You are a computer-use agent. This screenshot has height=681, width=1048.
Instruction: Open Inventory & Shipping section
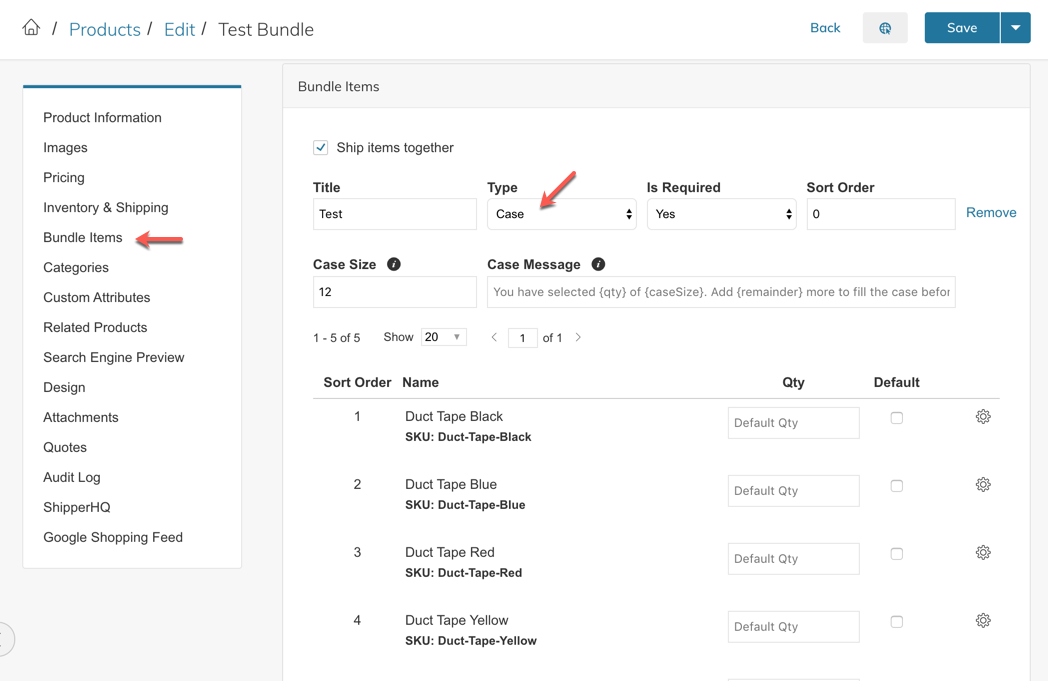(x=106, y=208)
